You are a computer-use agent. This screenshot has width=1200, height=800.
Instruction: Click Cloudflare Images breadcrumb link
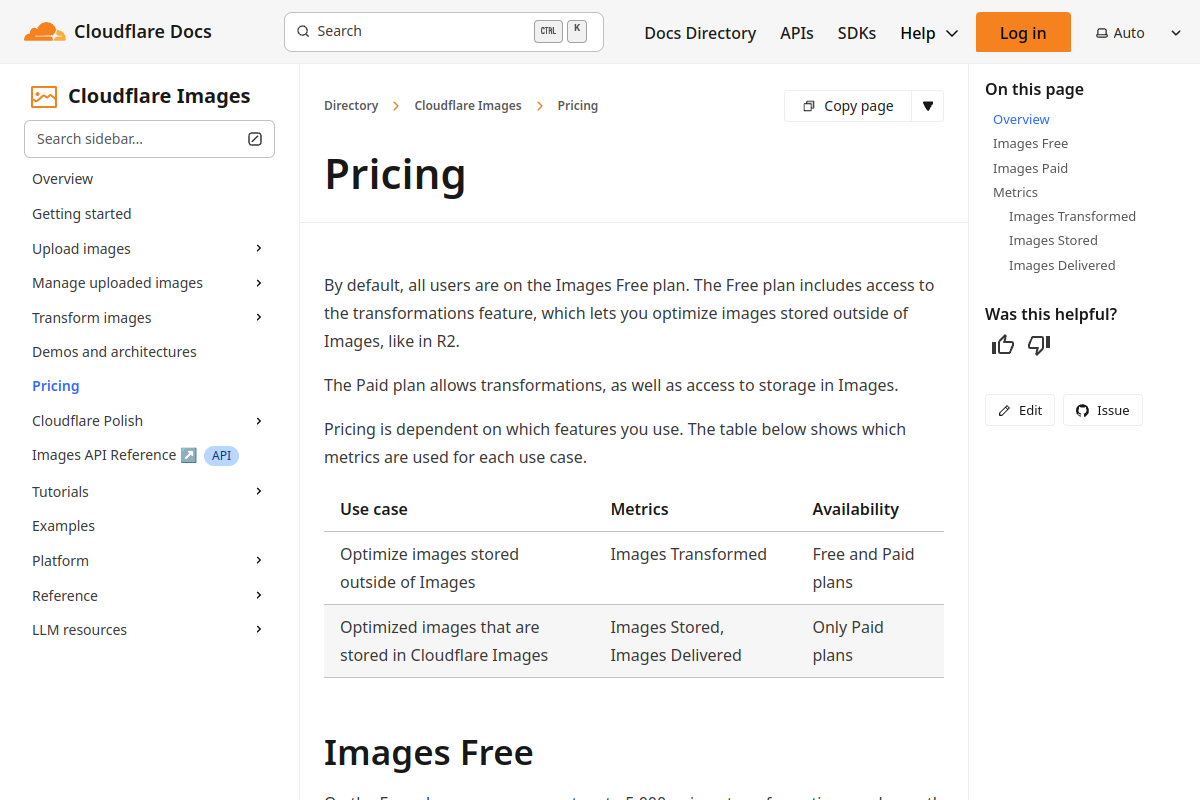point(468,106)
